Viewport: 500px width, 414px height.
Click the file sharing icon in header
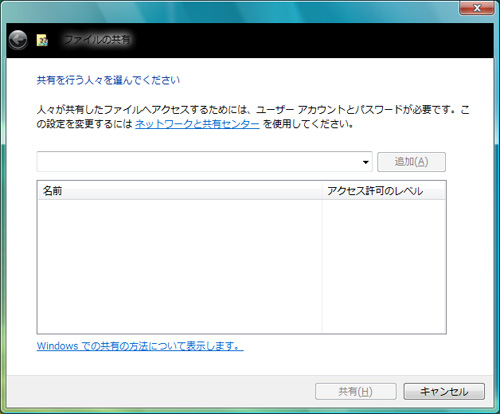42,40
